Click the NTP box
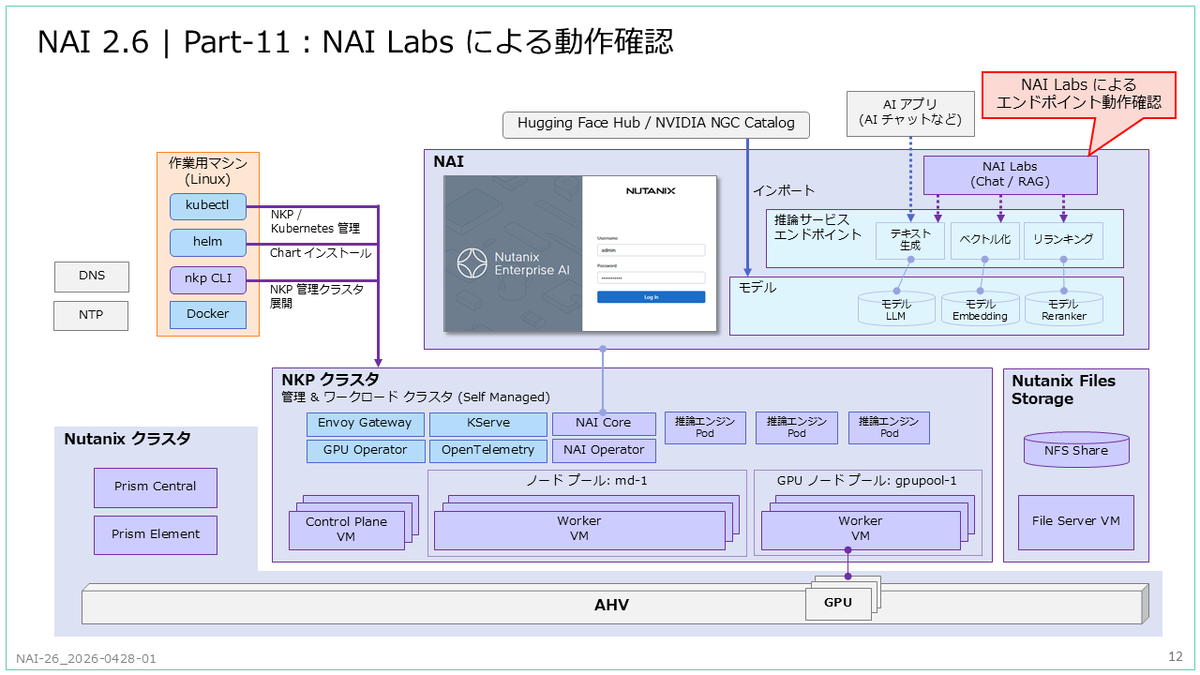The width and height of the screenshot is (1200, 675). (x=91, y=317)
